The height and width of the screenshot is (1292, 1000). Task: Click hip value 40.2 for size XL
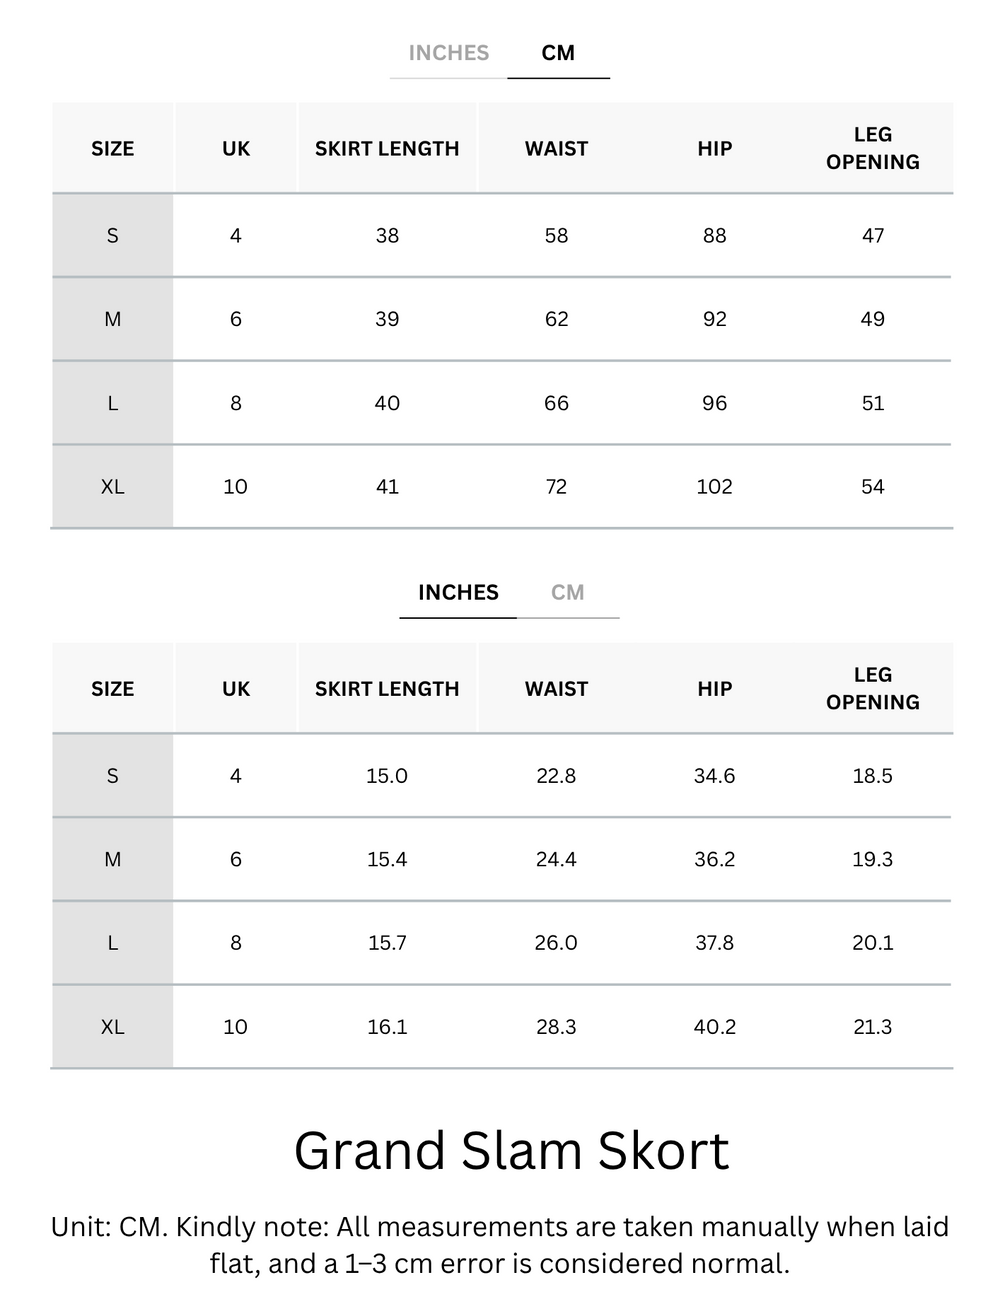point(714,1027)
